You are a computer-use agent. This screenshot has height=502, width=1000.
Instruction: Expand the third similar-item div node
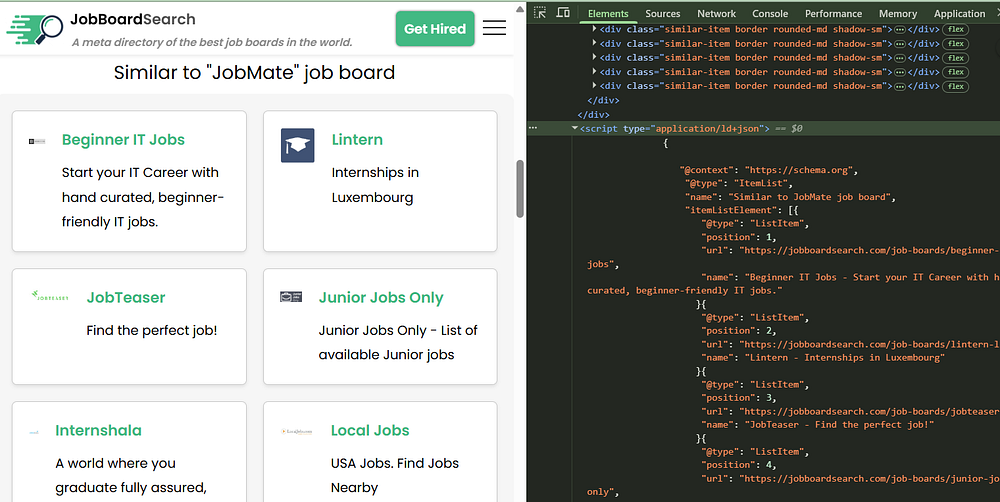point(594,57)
